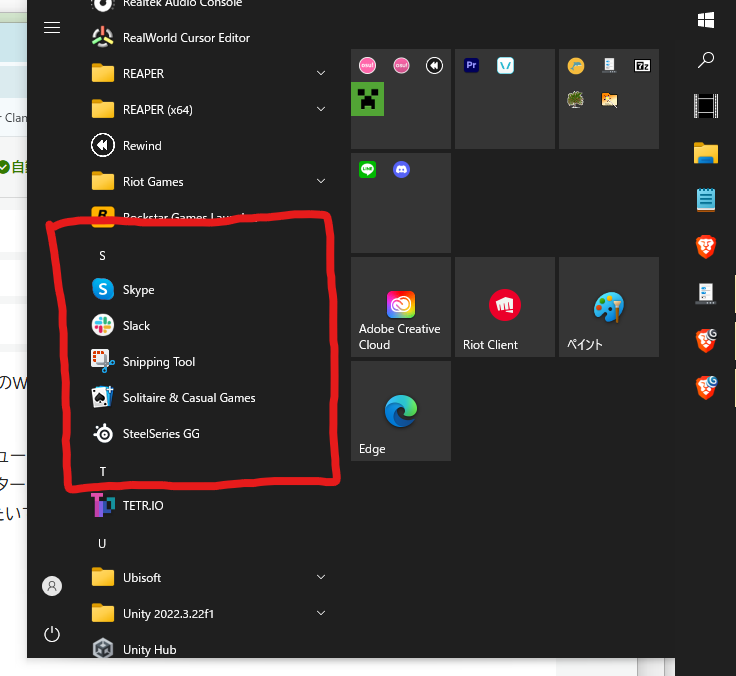Open the Notepad icon on taskbar

pos(706,200)
